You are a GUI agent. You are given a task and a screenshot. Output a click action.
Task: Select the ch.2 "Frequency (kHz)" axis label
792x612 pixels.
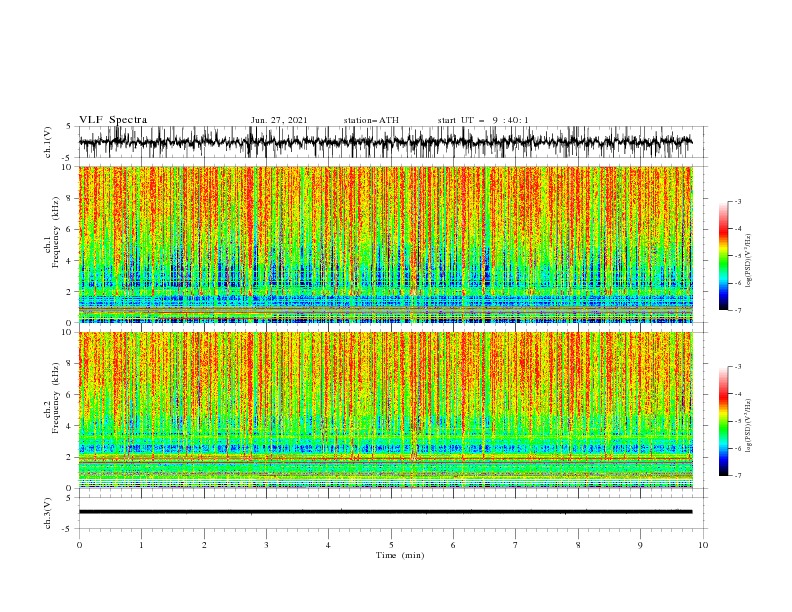tap(56, 397)
